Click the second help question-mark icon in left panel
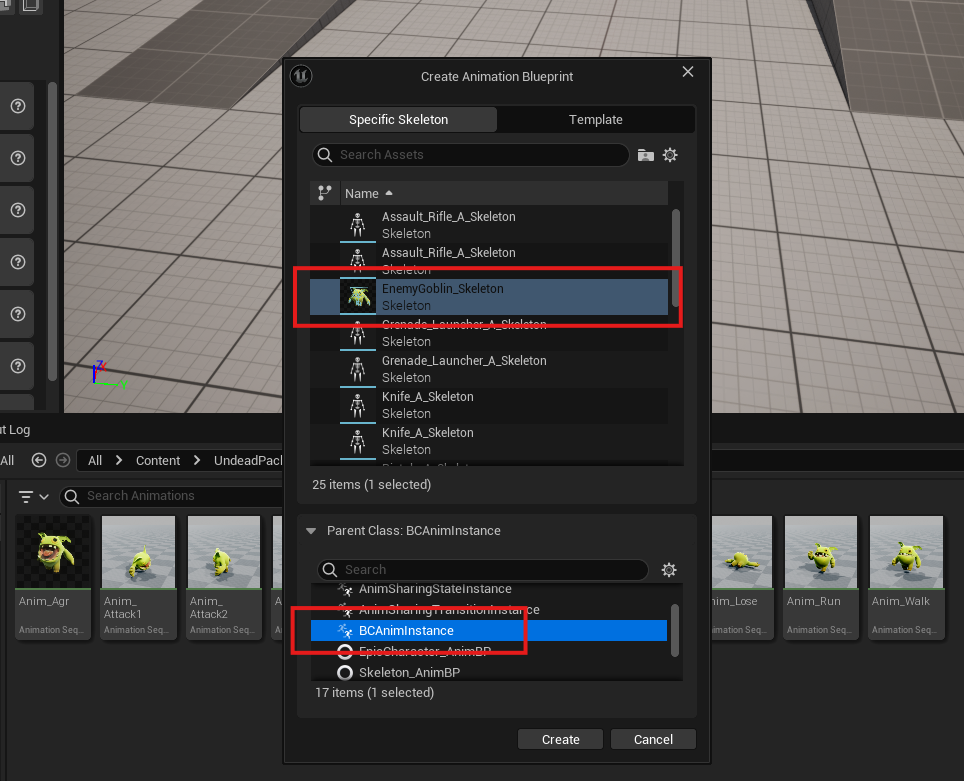Viewport: 964px width, 781px height. [x=18, y=158]
